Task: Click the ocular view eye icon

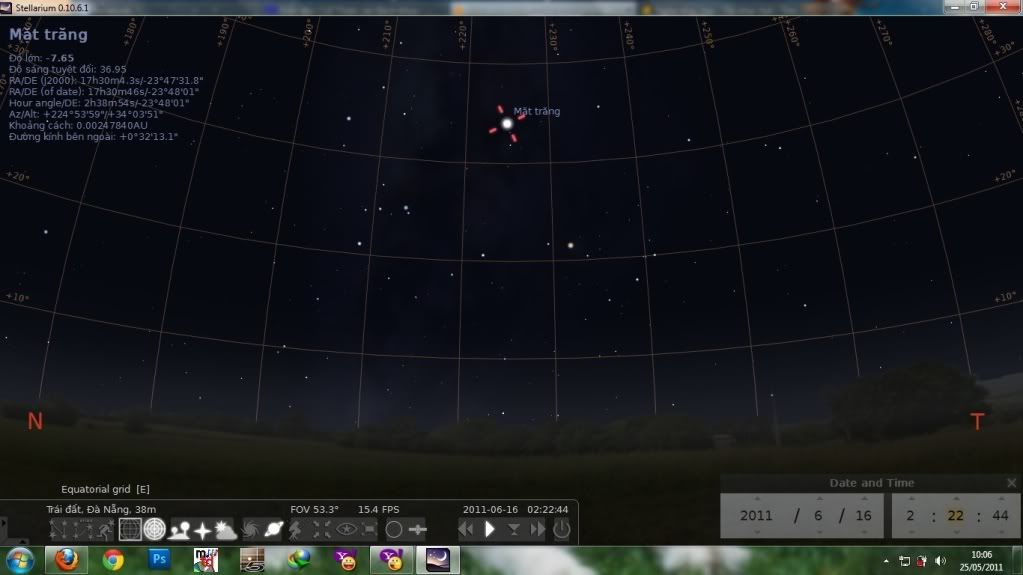Action: (346, 530)
